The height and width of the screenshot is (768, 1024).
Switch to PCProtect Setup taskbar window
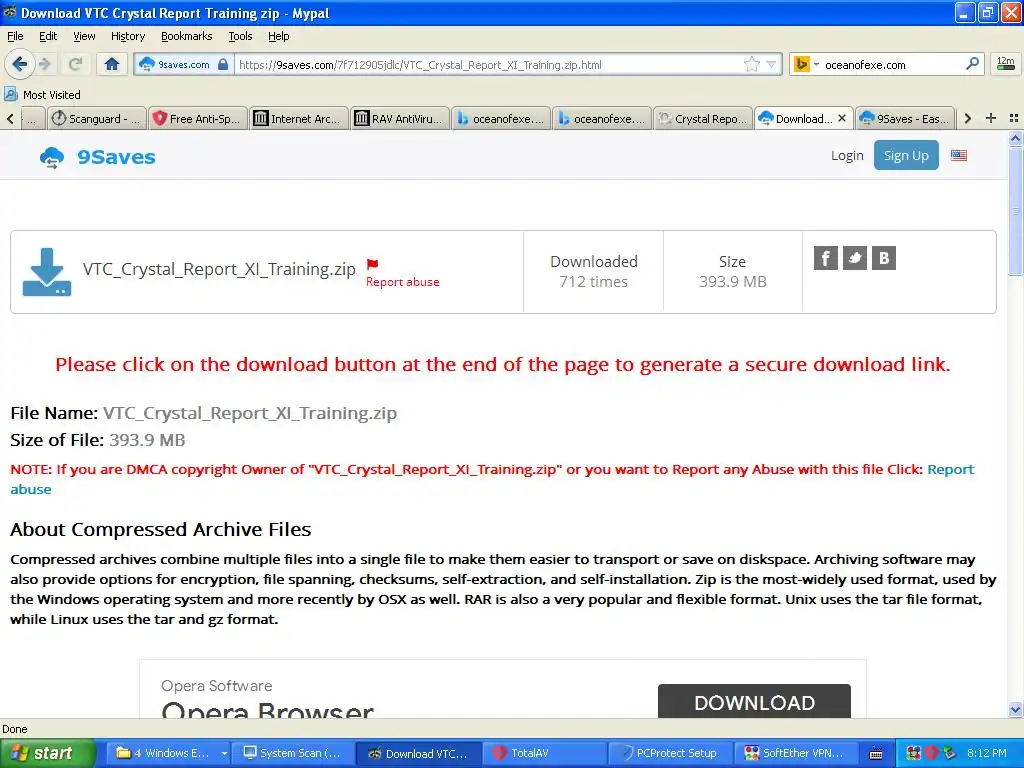[670, 753]
